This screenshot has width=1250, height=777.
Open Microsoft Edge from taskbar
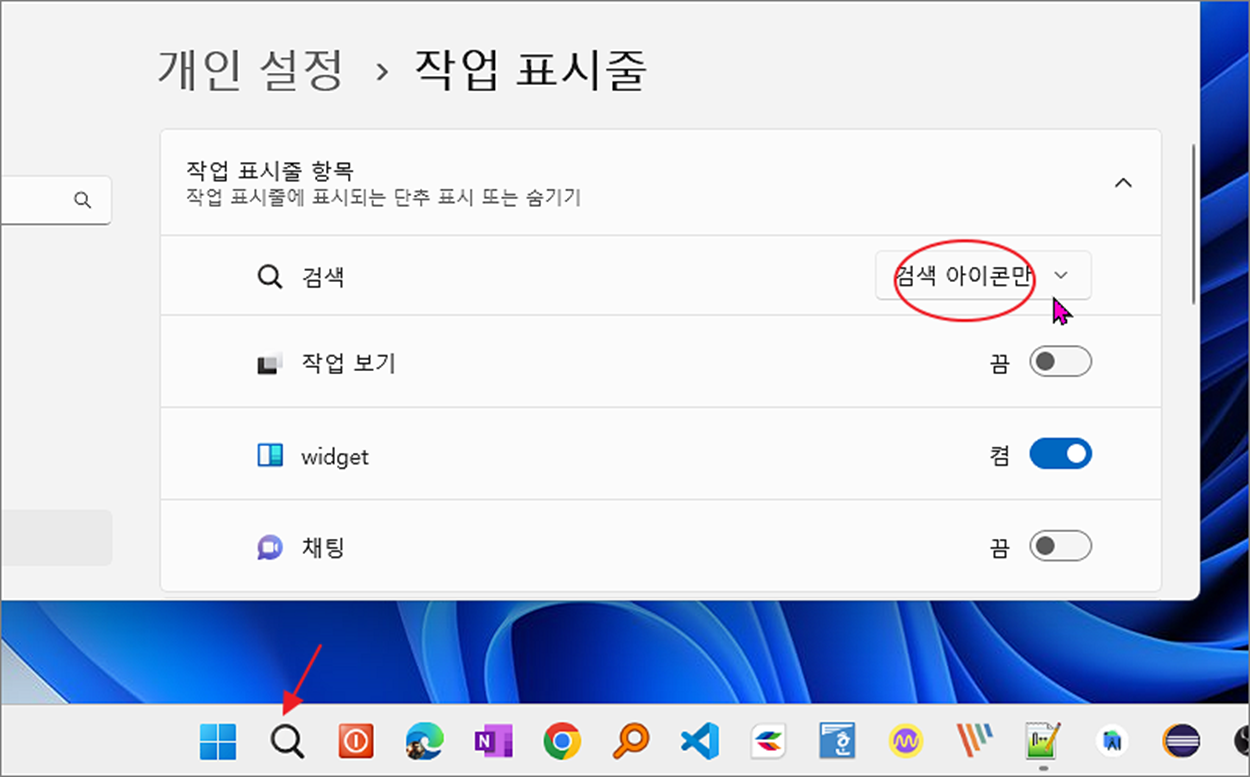(x=424, y=742)
